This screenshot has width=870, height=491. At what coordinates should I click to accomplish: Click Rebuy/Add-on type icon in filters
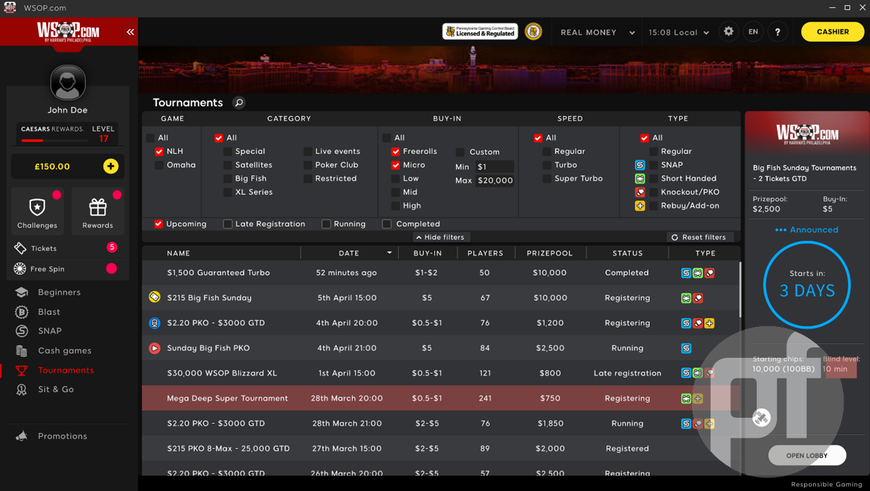[640, 206]
